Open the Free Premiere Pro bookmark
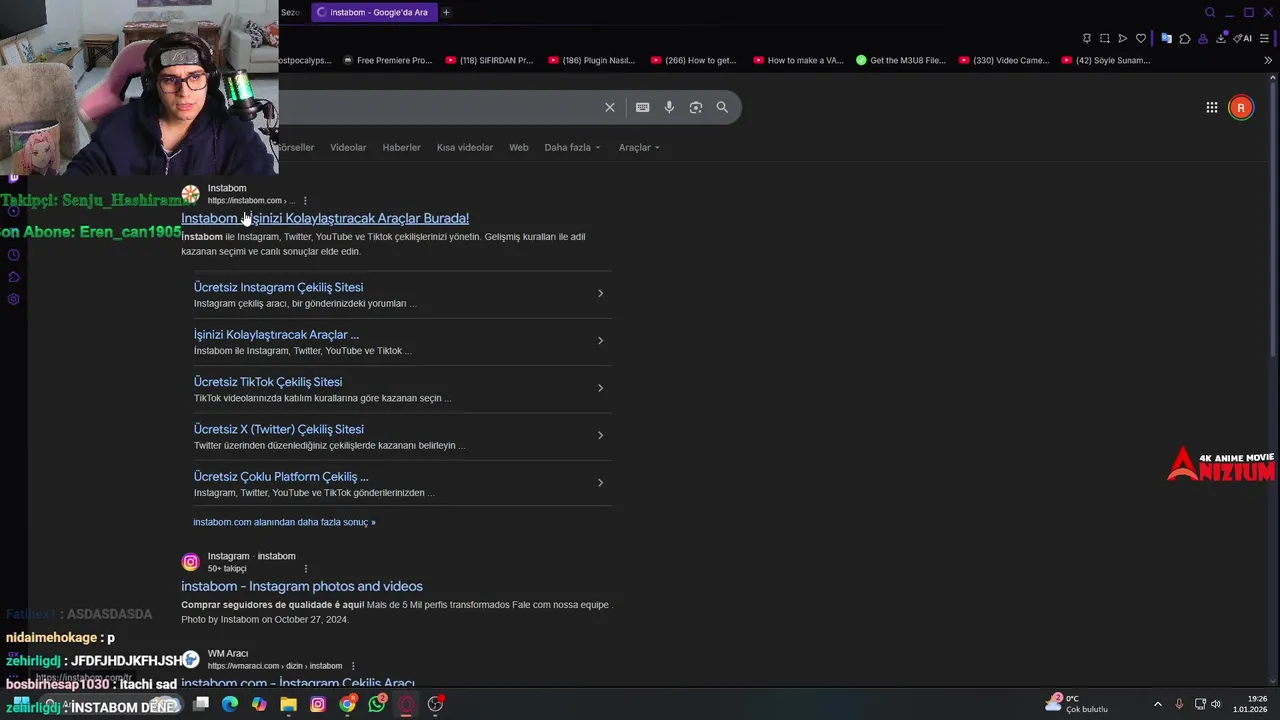1280x720 pixels. pos(387,60)
